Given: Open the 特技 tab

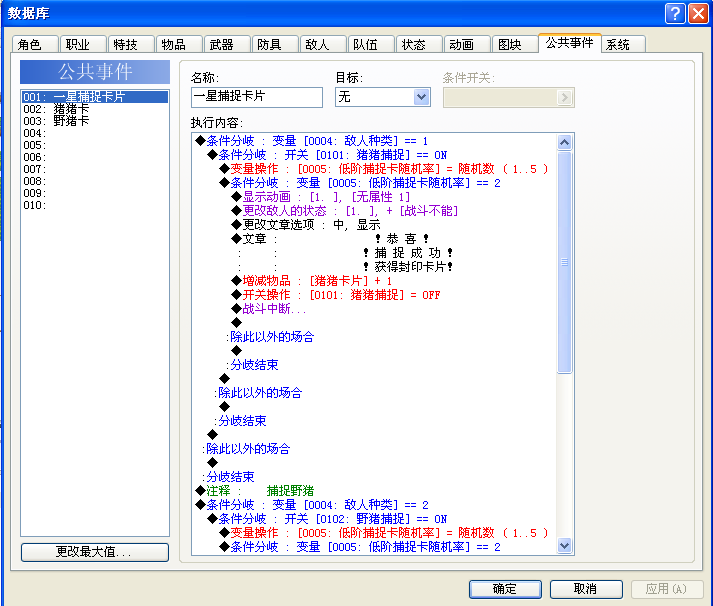Looking at the screenshot, I should (131, 45).
